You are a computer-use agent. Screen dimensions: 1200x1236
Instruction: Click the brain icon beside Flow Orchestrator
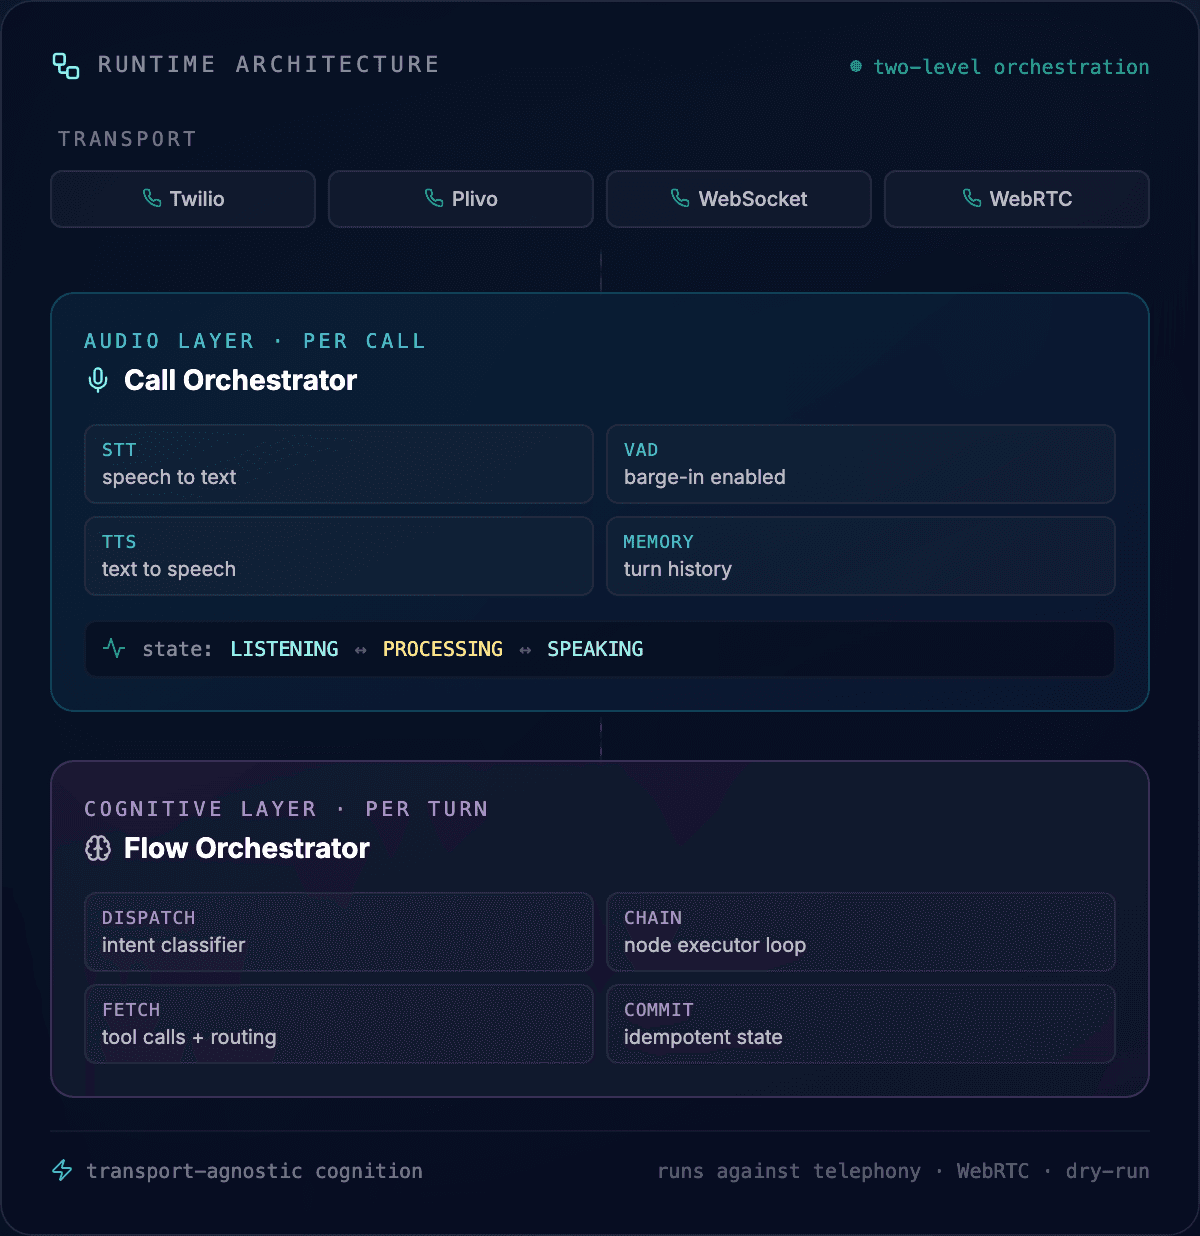click(x=98, y=848)
